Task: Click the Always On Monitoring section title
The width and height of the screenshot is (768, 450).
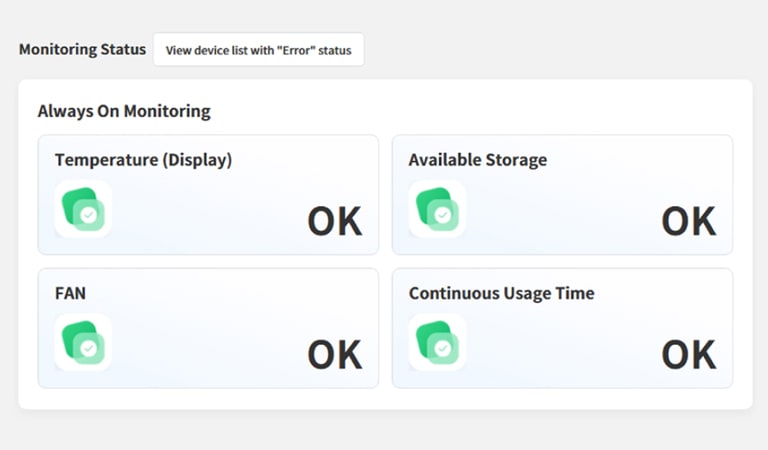Action: point(124,111)
